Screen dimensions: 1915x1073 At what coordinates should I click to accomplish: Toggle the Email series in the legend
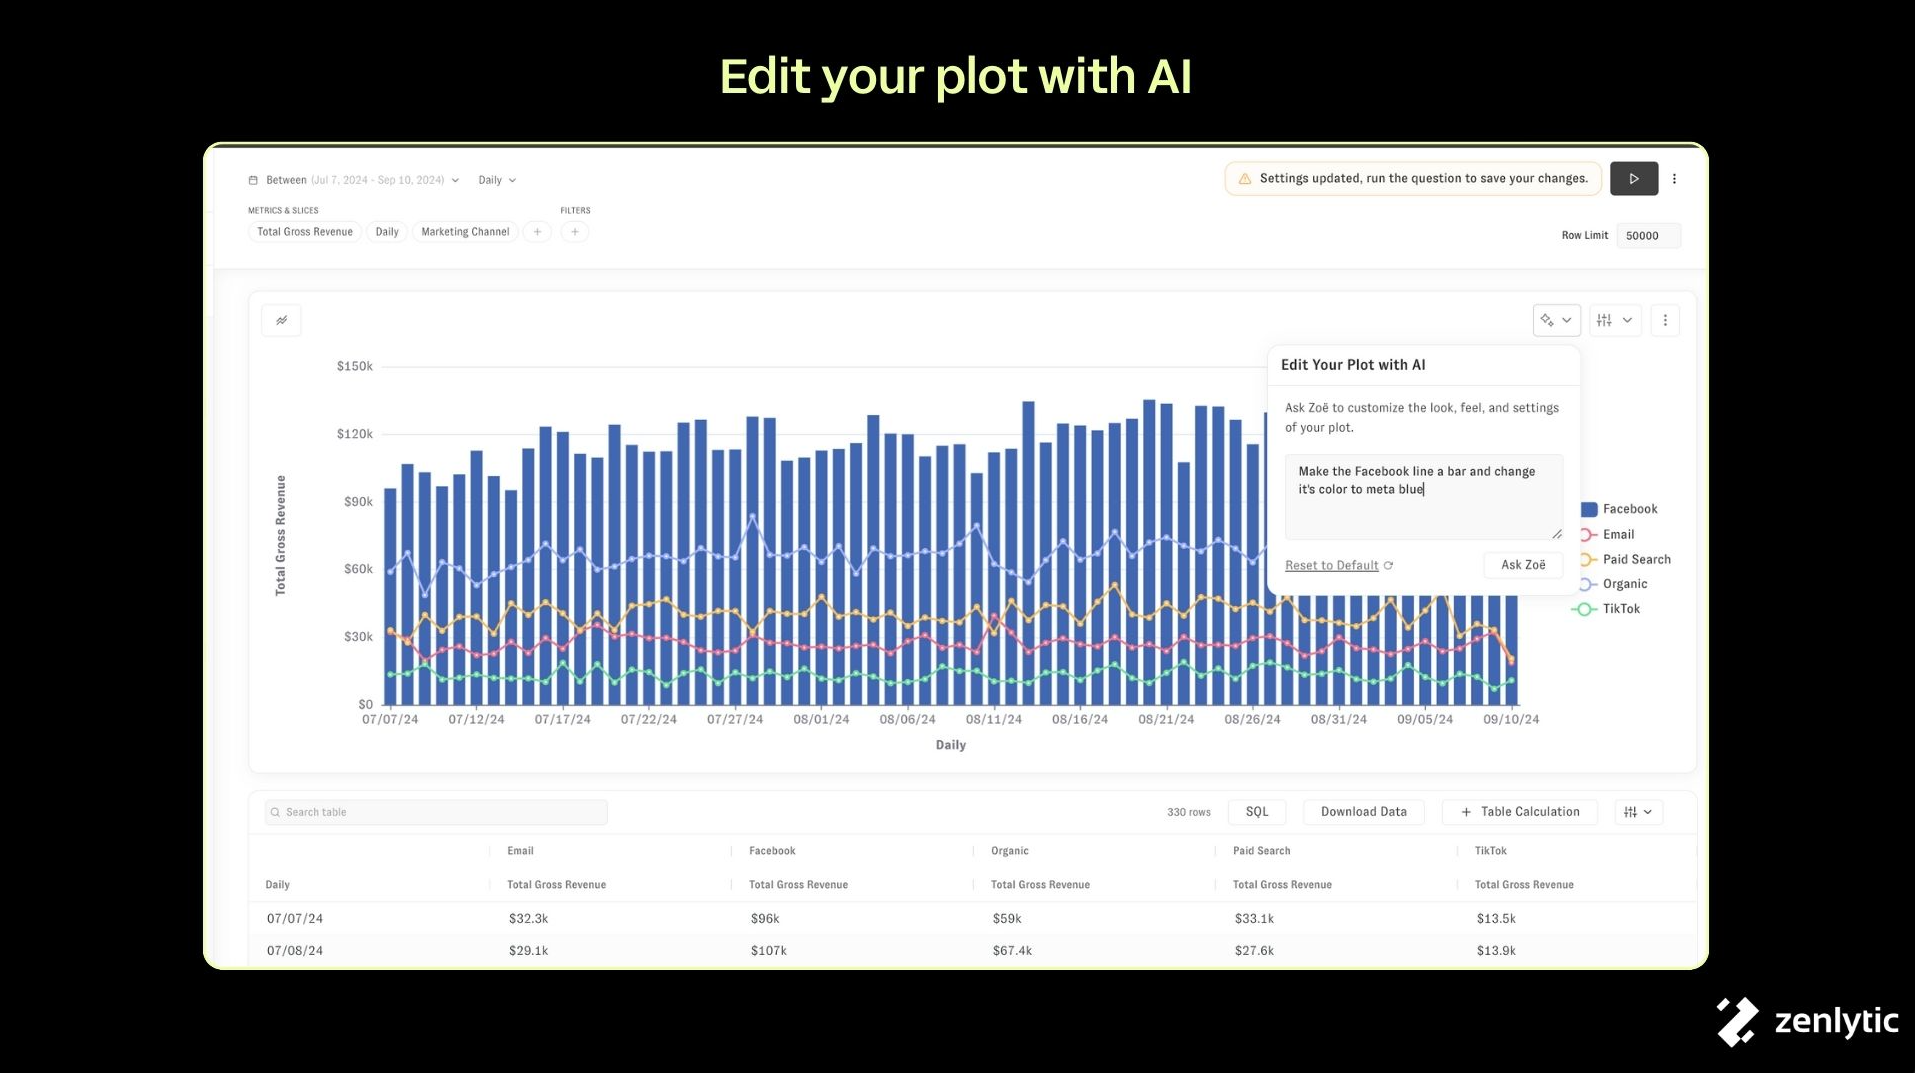[x=1618, y=535]
